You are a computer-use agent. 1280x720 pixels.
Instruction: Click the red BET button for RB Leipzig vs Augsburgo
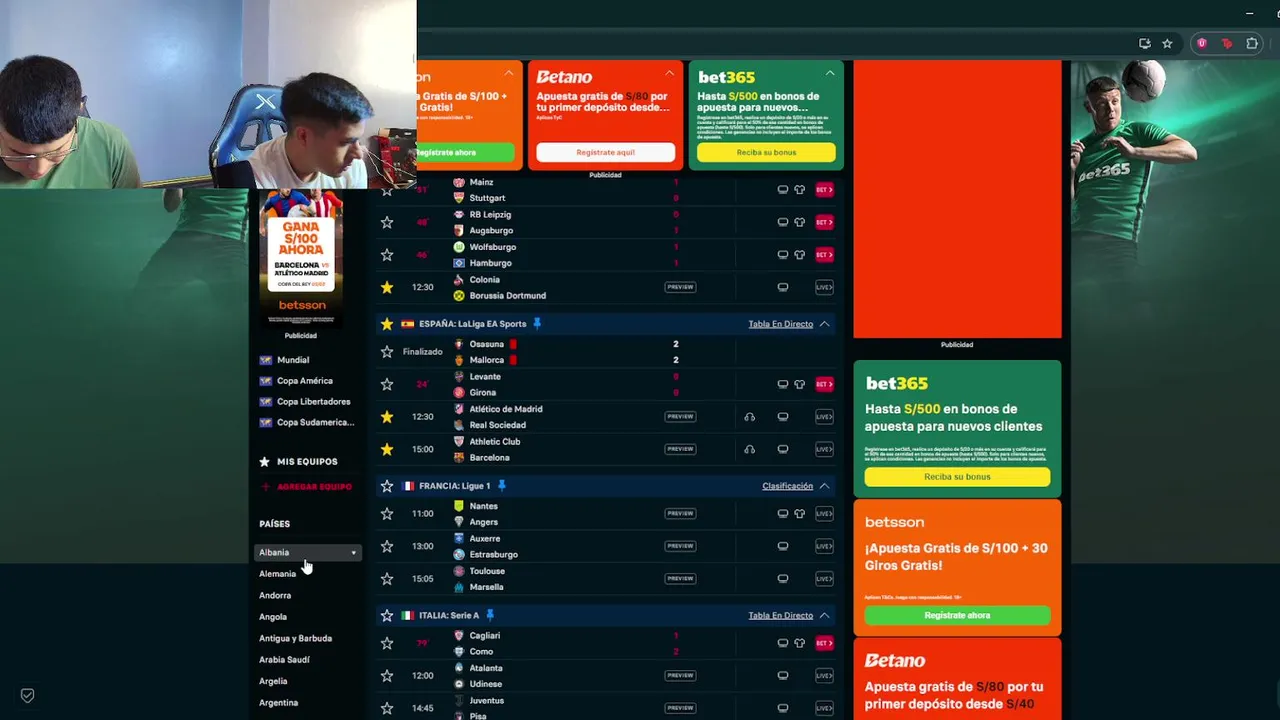(824, 222)
